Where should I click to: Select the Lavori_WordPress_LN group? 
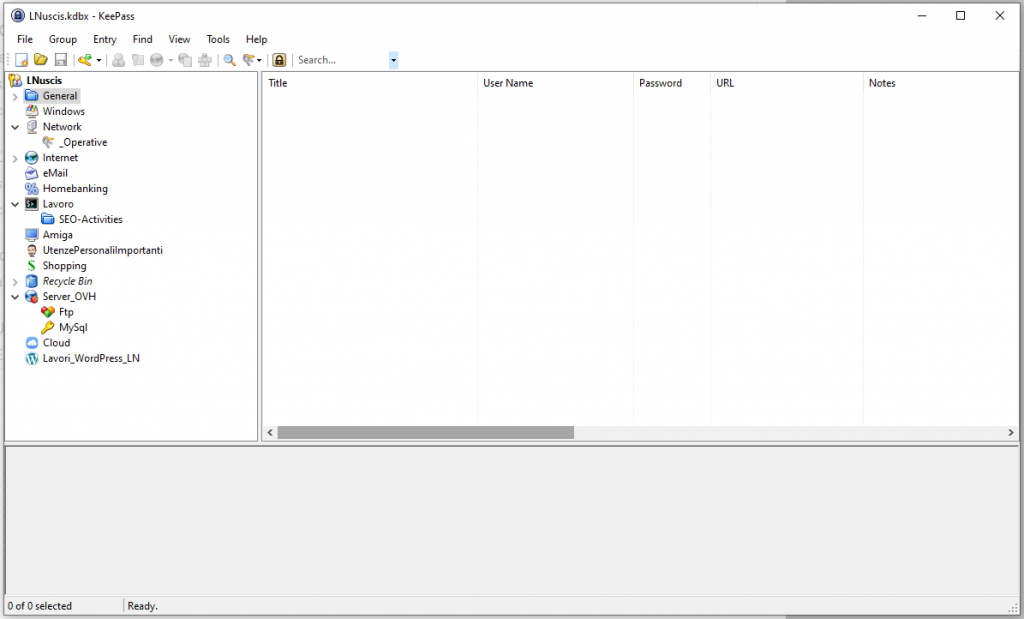pyautogui.click(x=91, y=358)
